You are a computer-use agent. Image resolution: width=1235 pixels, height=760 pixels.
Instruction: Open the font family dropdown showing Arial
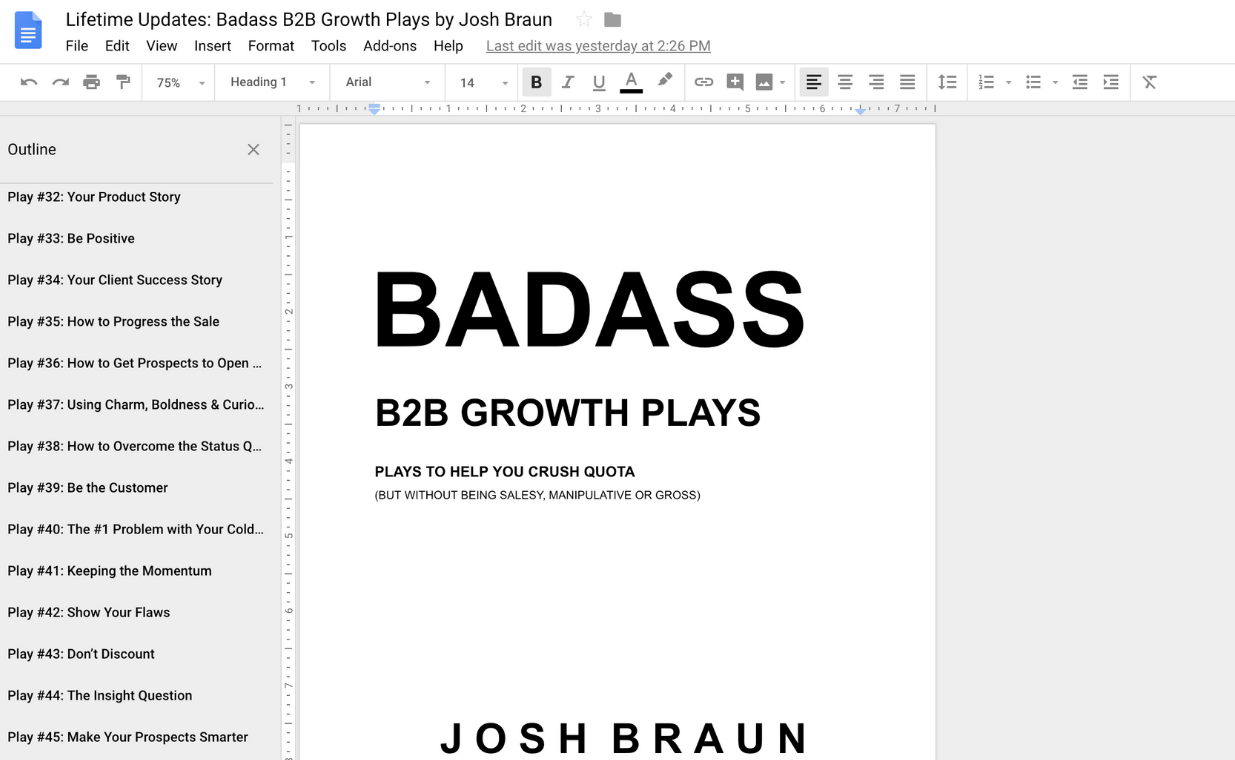386,81
